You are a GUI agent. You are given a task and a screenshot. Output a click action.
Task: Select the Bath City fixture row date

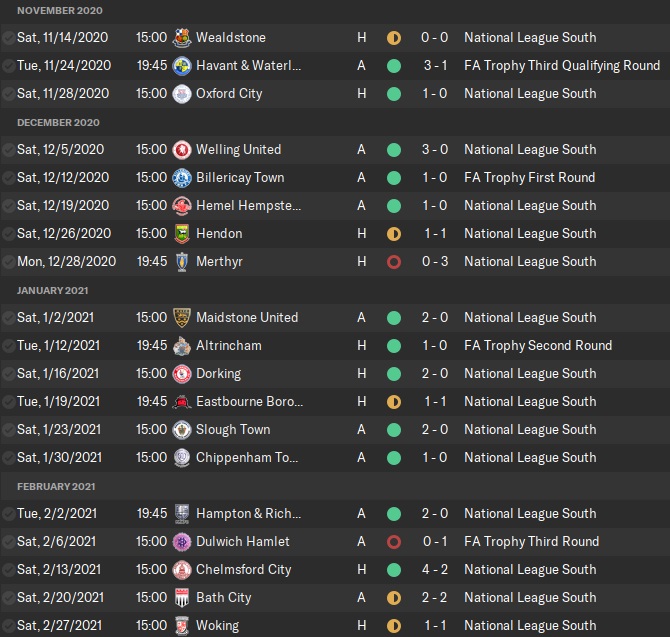pyautogui.click(x=59, y=598)
